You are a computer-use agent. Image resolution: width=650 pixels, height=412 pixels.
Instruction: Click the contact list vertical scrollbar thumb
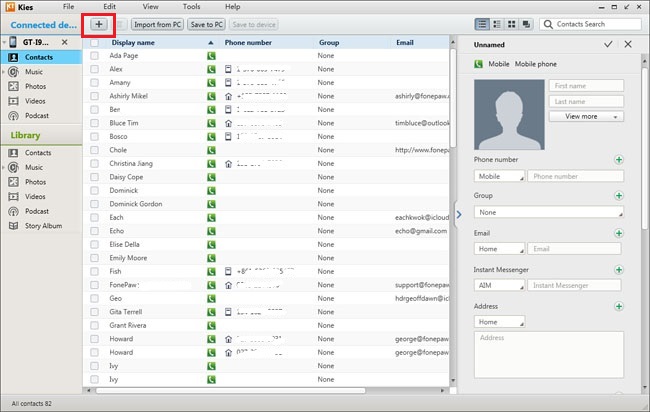pyautogui.click(x=453, y=98)
